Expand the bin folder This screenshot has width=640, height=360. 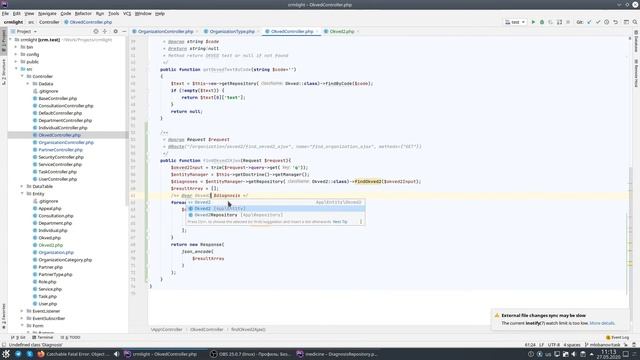point(17,47)
